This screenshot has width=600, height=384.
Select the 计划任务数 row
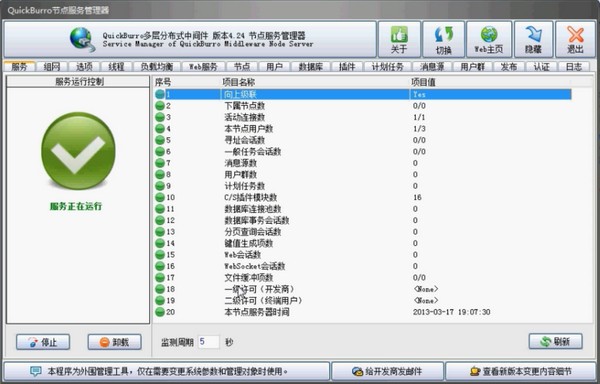coord(363,186)
